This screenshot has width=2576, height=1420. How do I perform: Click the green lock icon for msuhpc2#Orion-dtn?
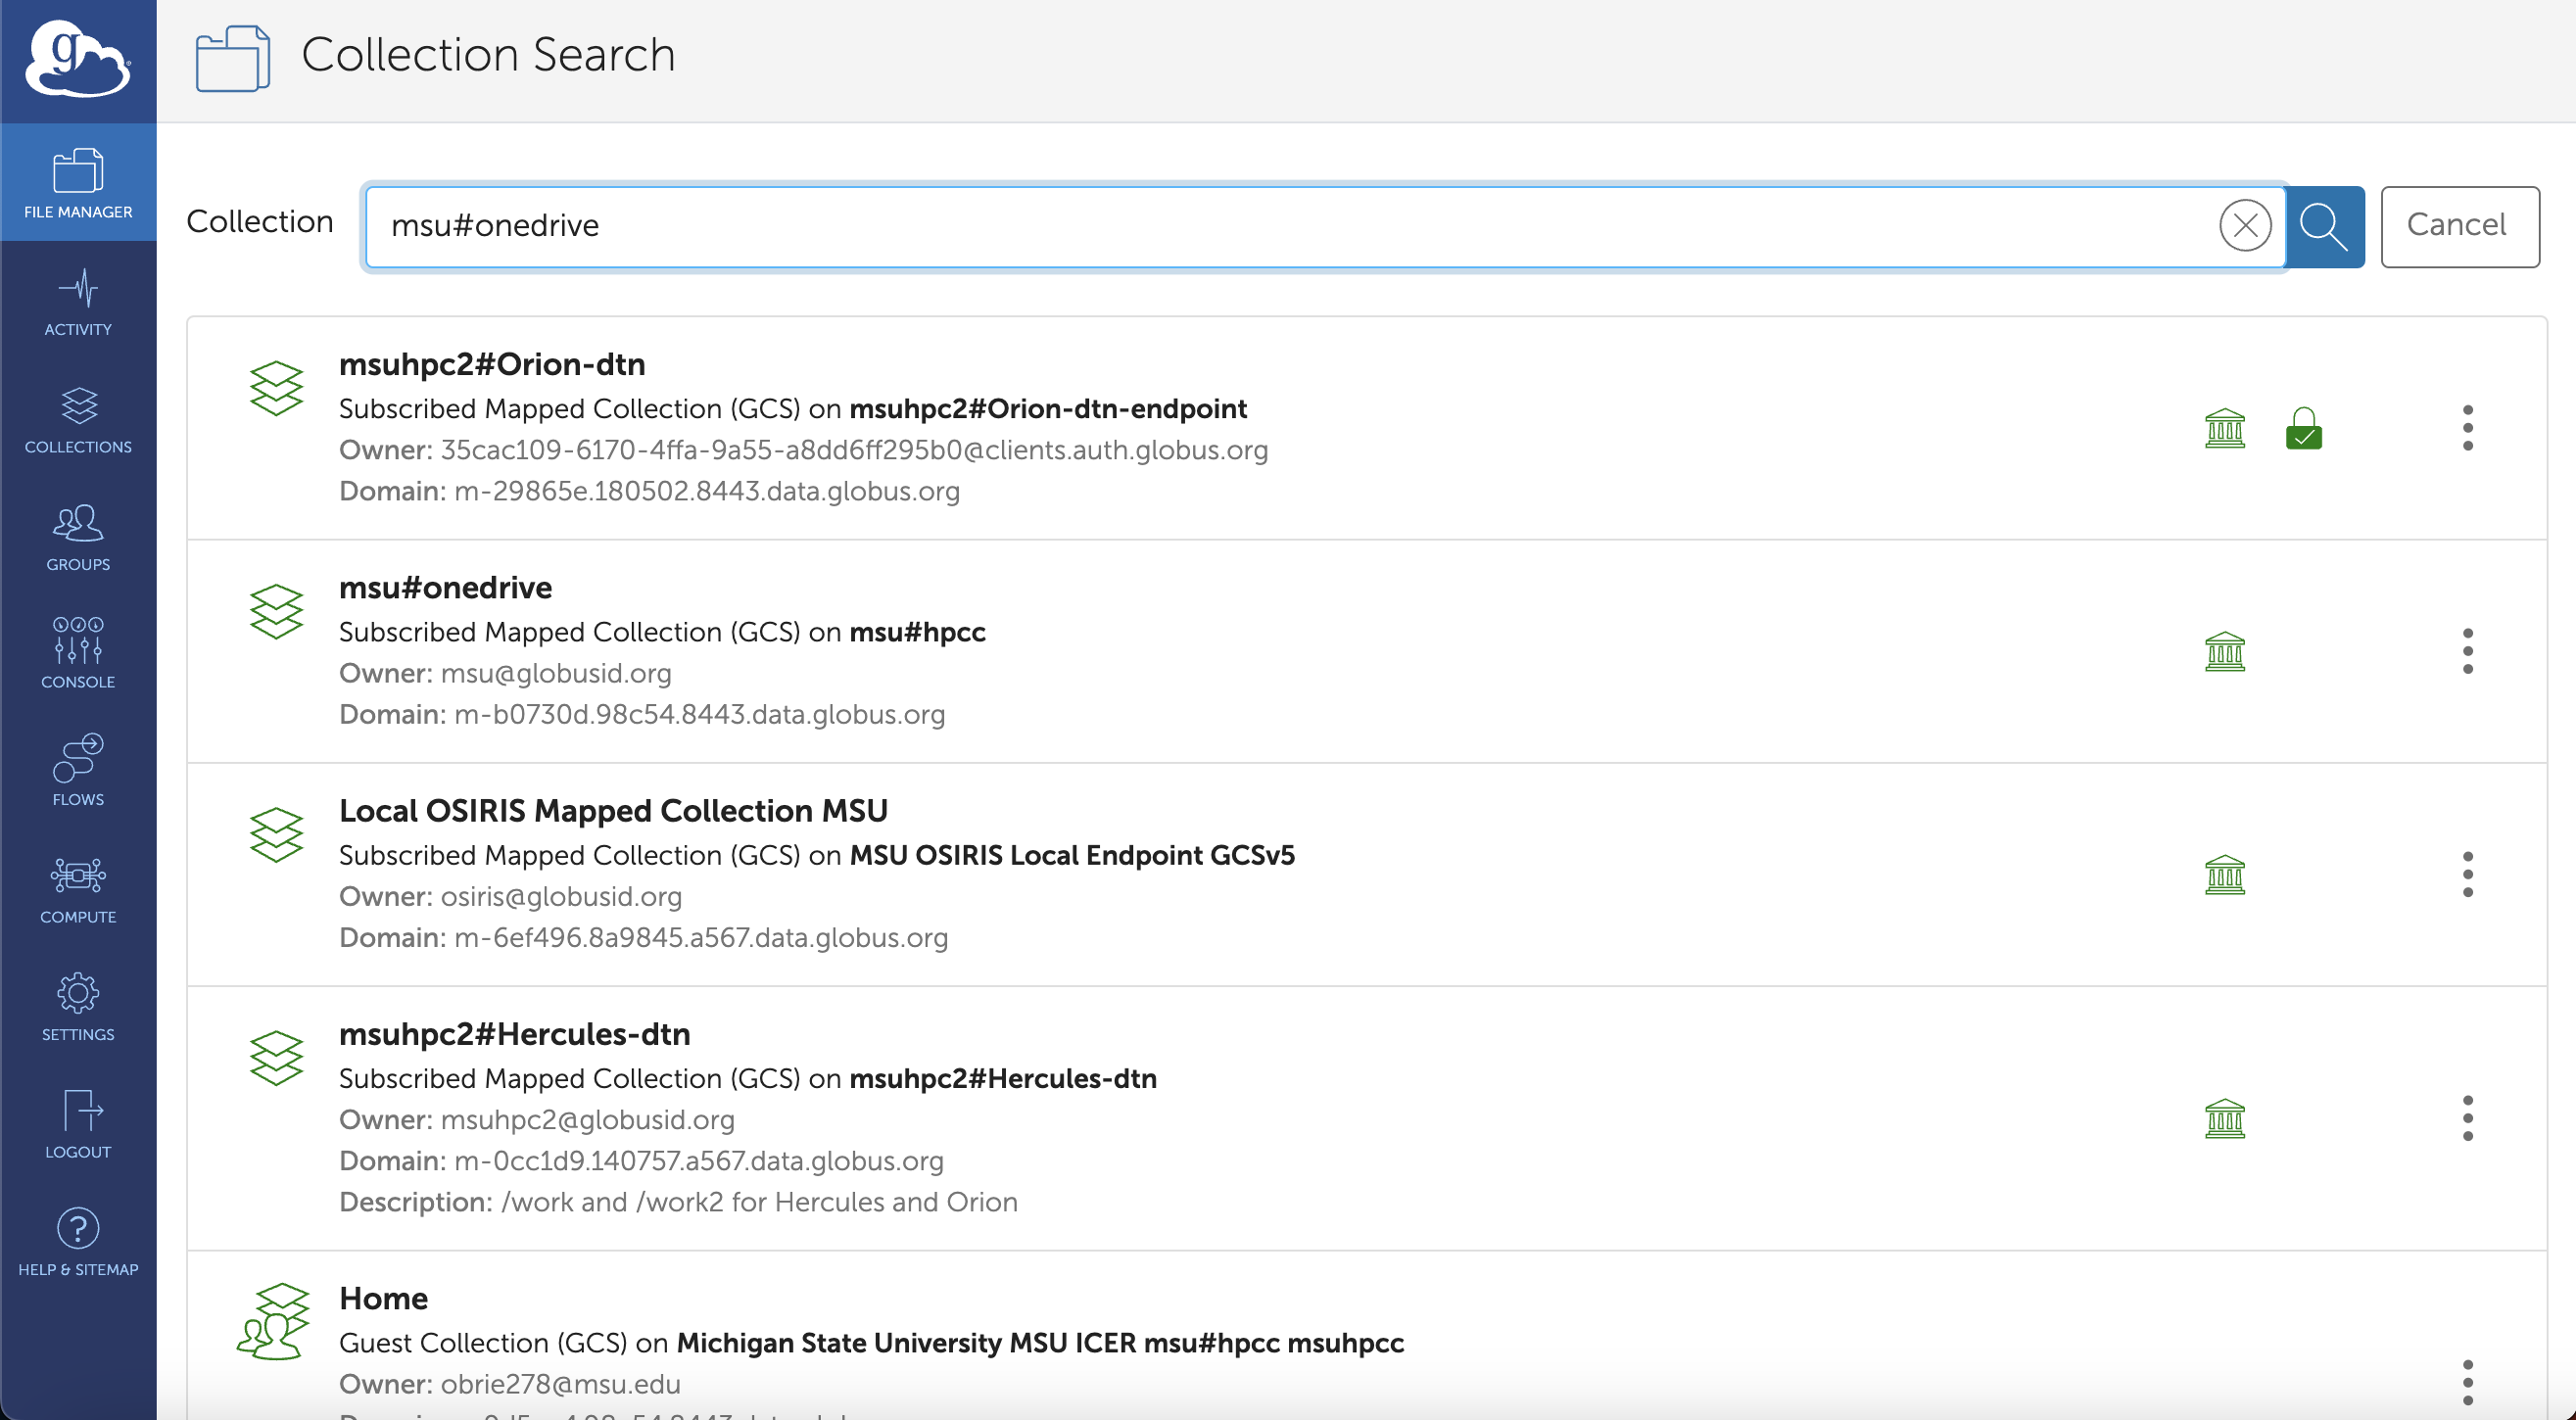coord(2303,428)
